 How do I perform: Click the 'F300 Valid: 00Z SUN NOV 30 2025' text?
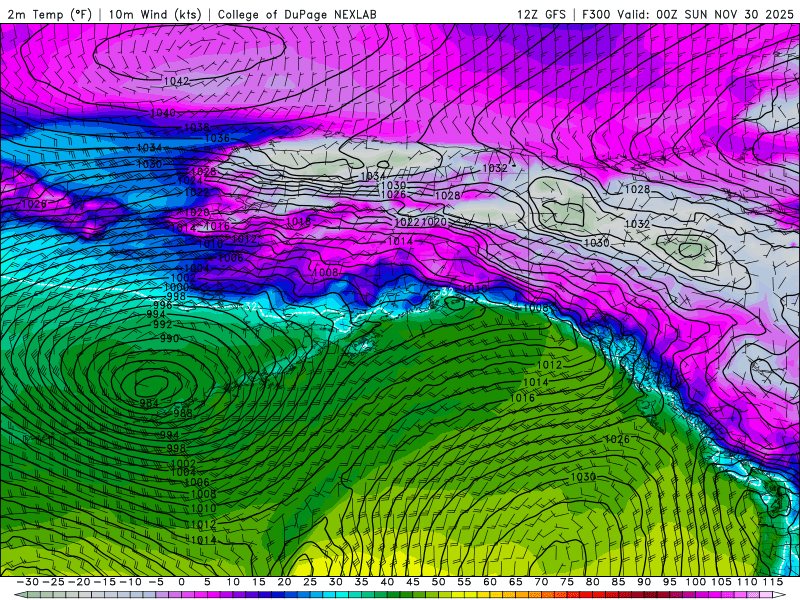687,14
